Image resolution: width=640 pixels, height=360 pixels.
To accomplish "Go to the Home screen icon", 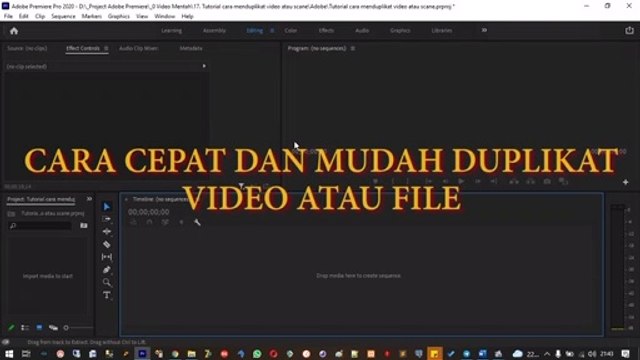I will click(x=14, y=31).
